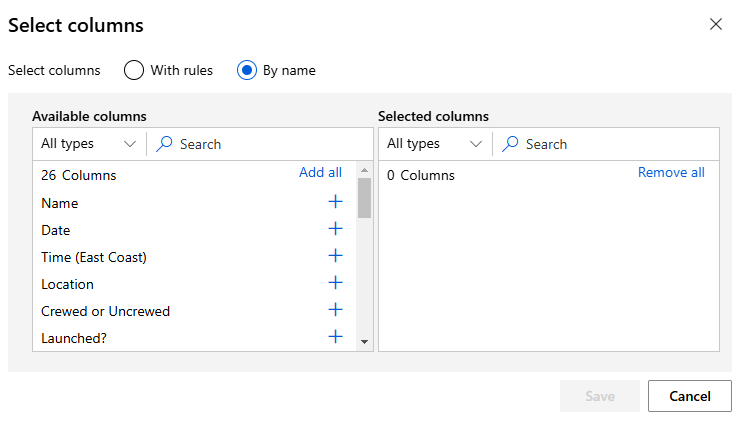
Task: Click plus next to Crewed or Uncrewed
Action: 335,309
